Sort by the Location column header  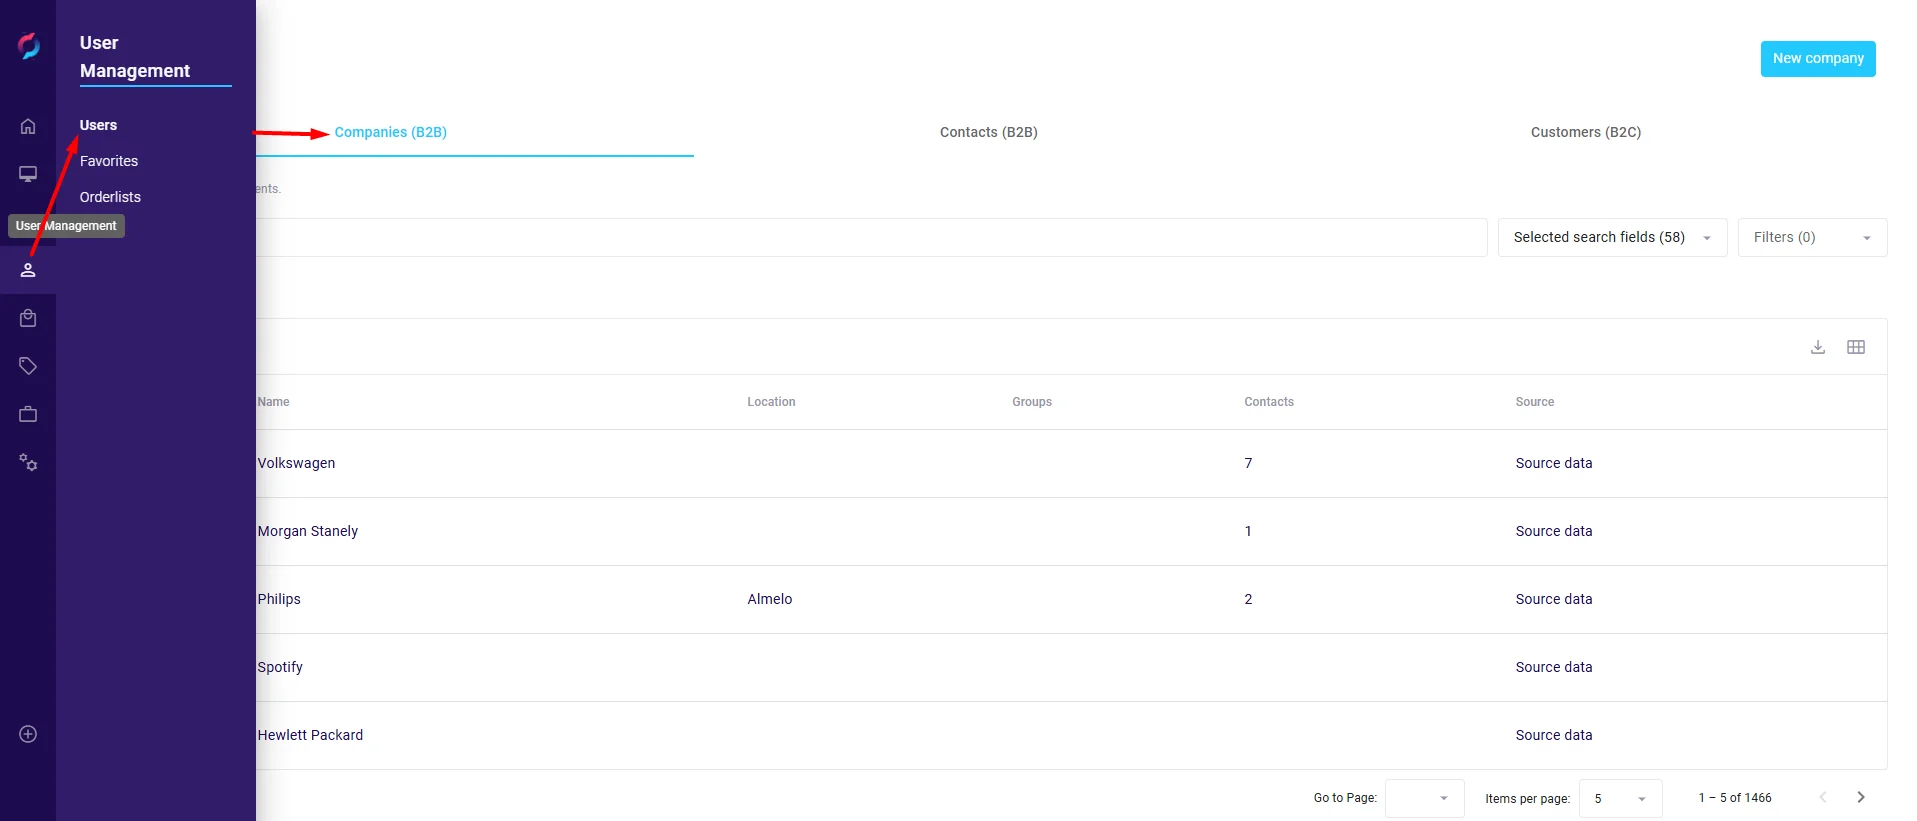click(771, 402)
